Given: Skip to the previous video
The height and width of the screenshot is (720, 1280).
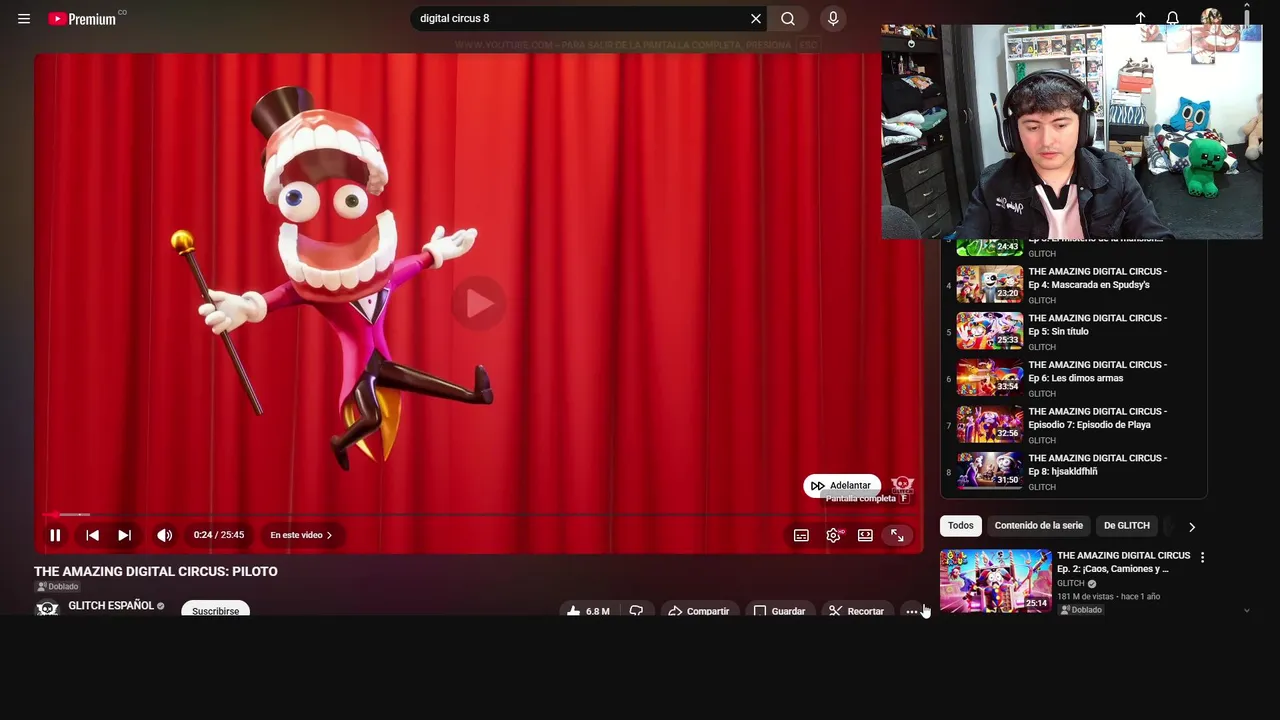Looking at the screenshot, I should pyautogui.click(x=92, y=535).
